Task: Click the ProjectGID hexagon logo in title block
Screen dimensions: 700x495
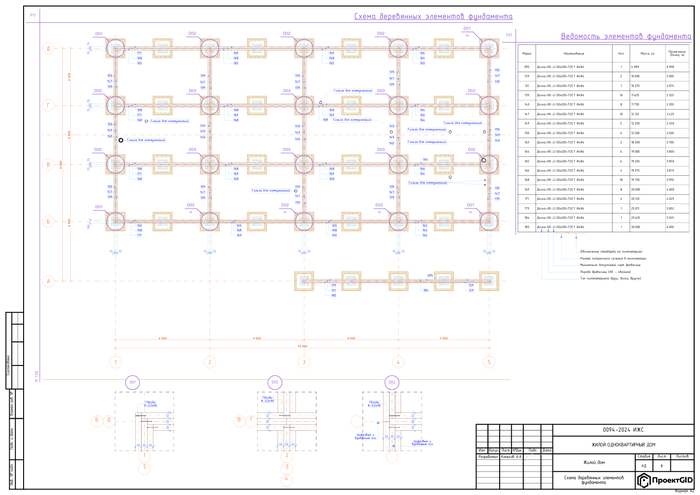Action: (x=643, y=480)
